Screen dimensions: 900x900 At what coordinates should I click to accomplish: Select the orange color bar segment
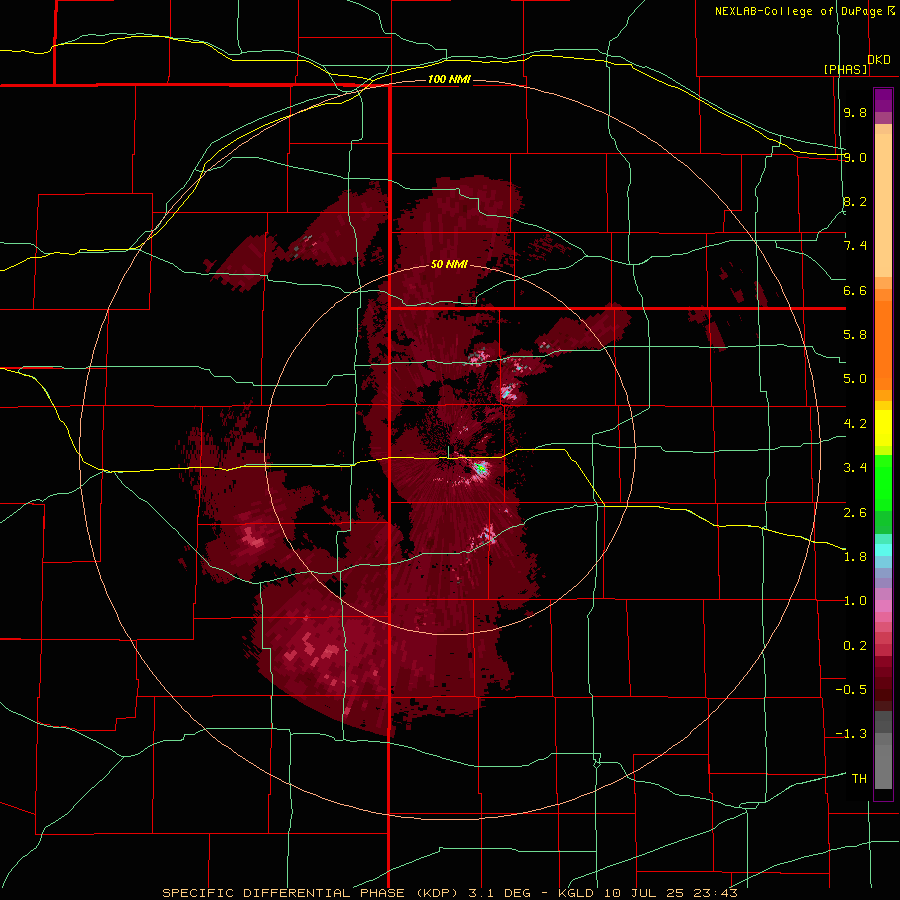pos(883,346)
